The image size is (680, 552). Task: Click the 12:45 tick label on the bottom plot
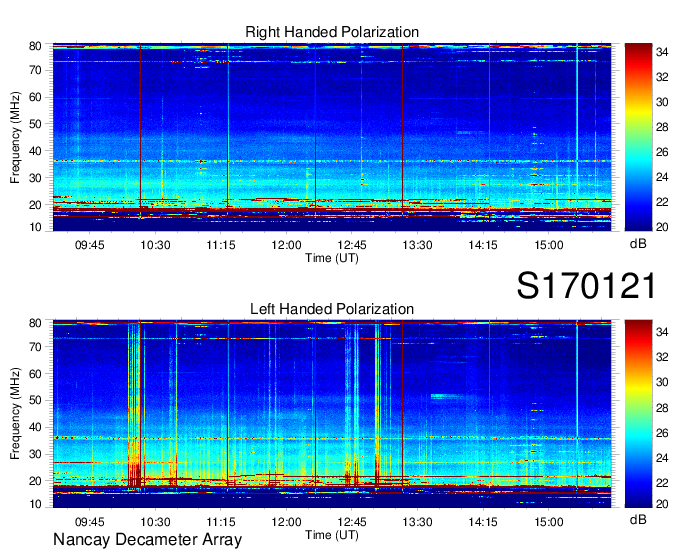tap(352, 522)
